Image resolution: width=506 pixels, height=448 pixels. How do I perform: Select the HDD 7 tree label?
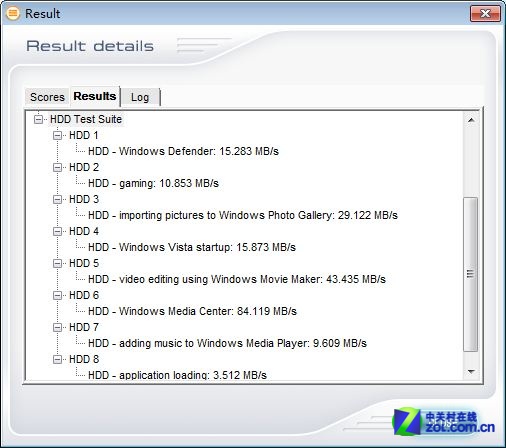(x=84, y=327)
